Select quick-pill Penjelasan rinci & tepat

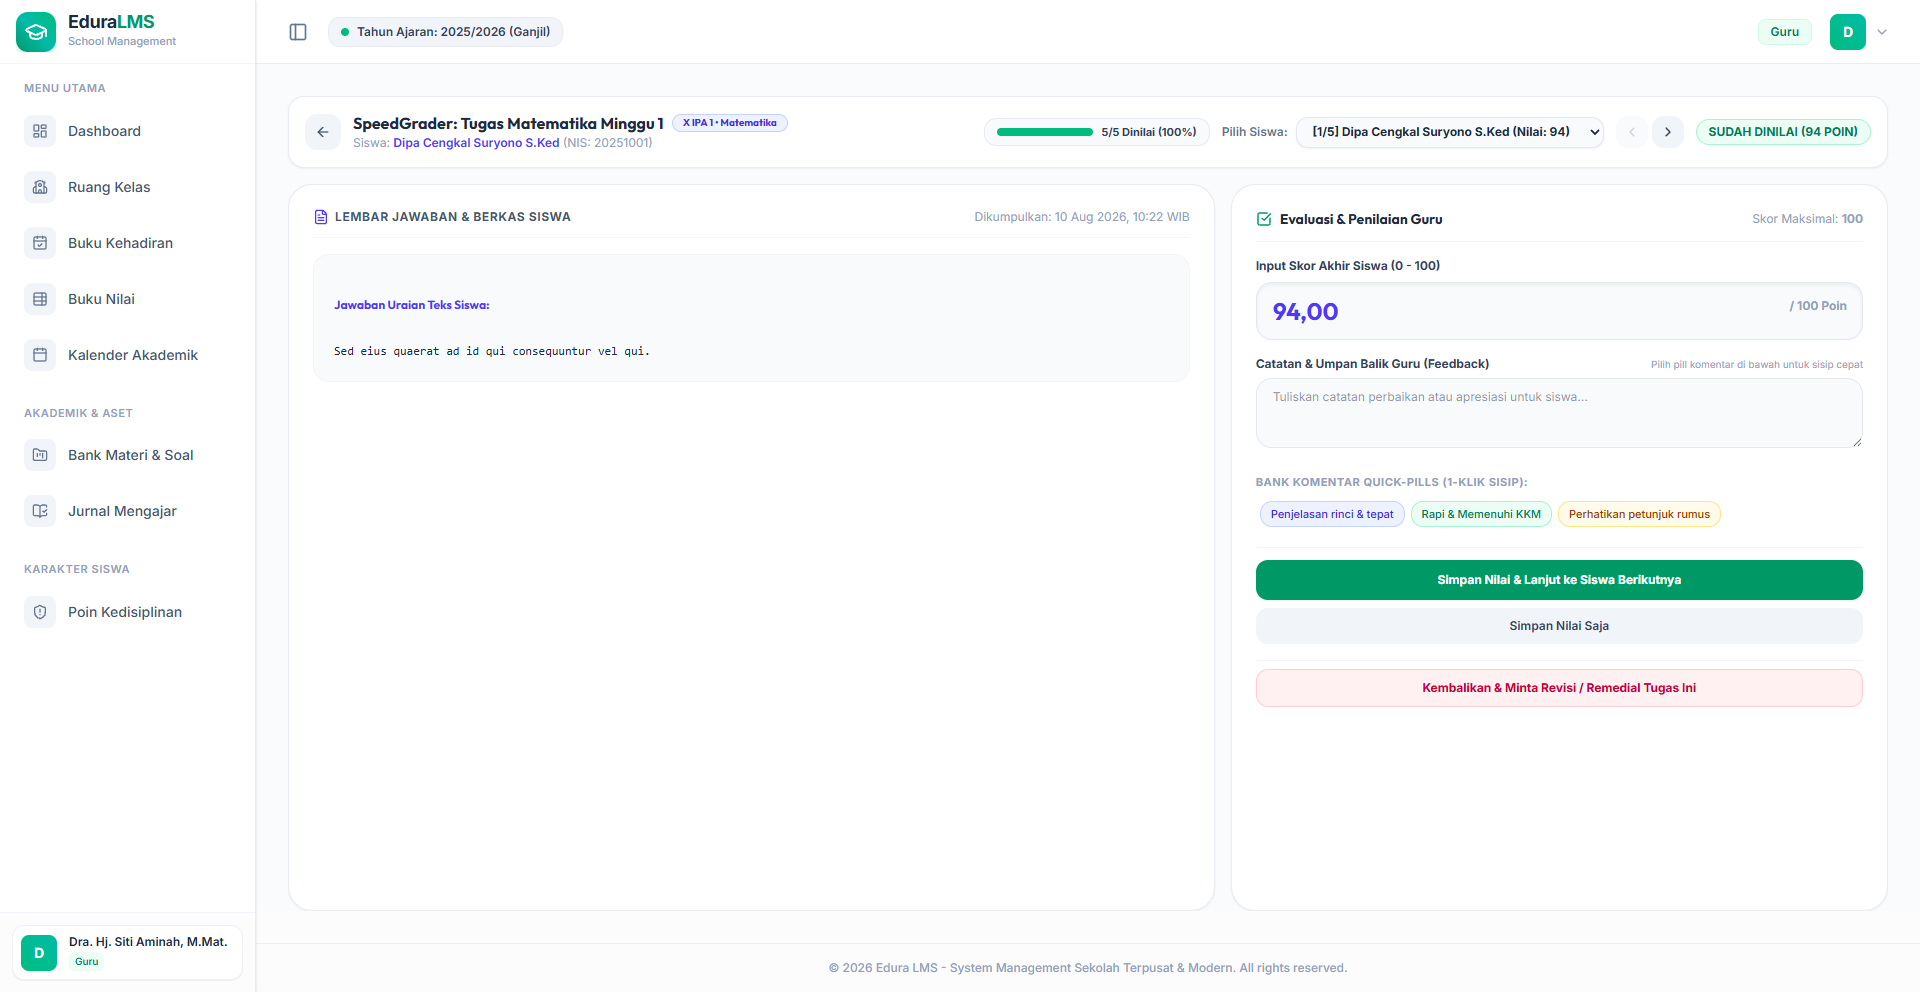tap(1332, 514)
